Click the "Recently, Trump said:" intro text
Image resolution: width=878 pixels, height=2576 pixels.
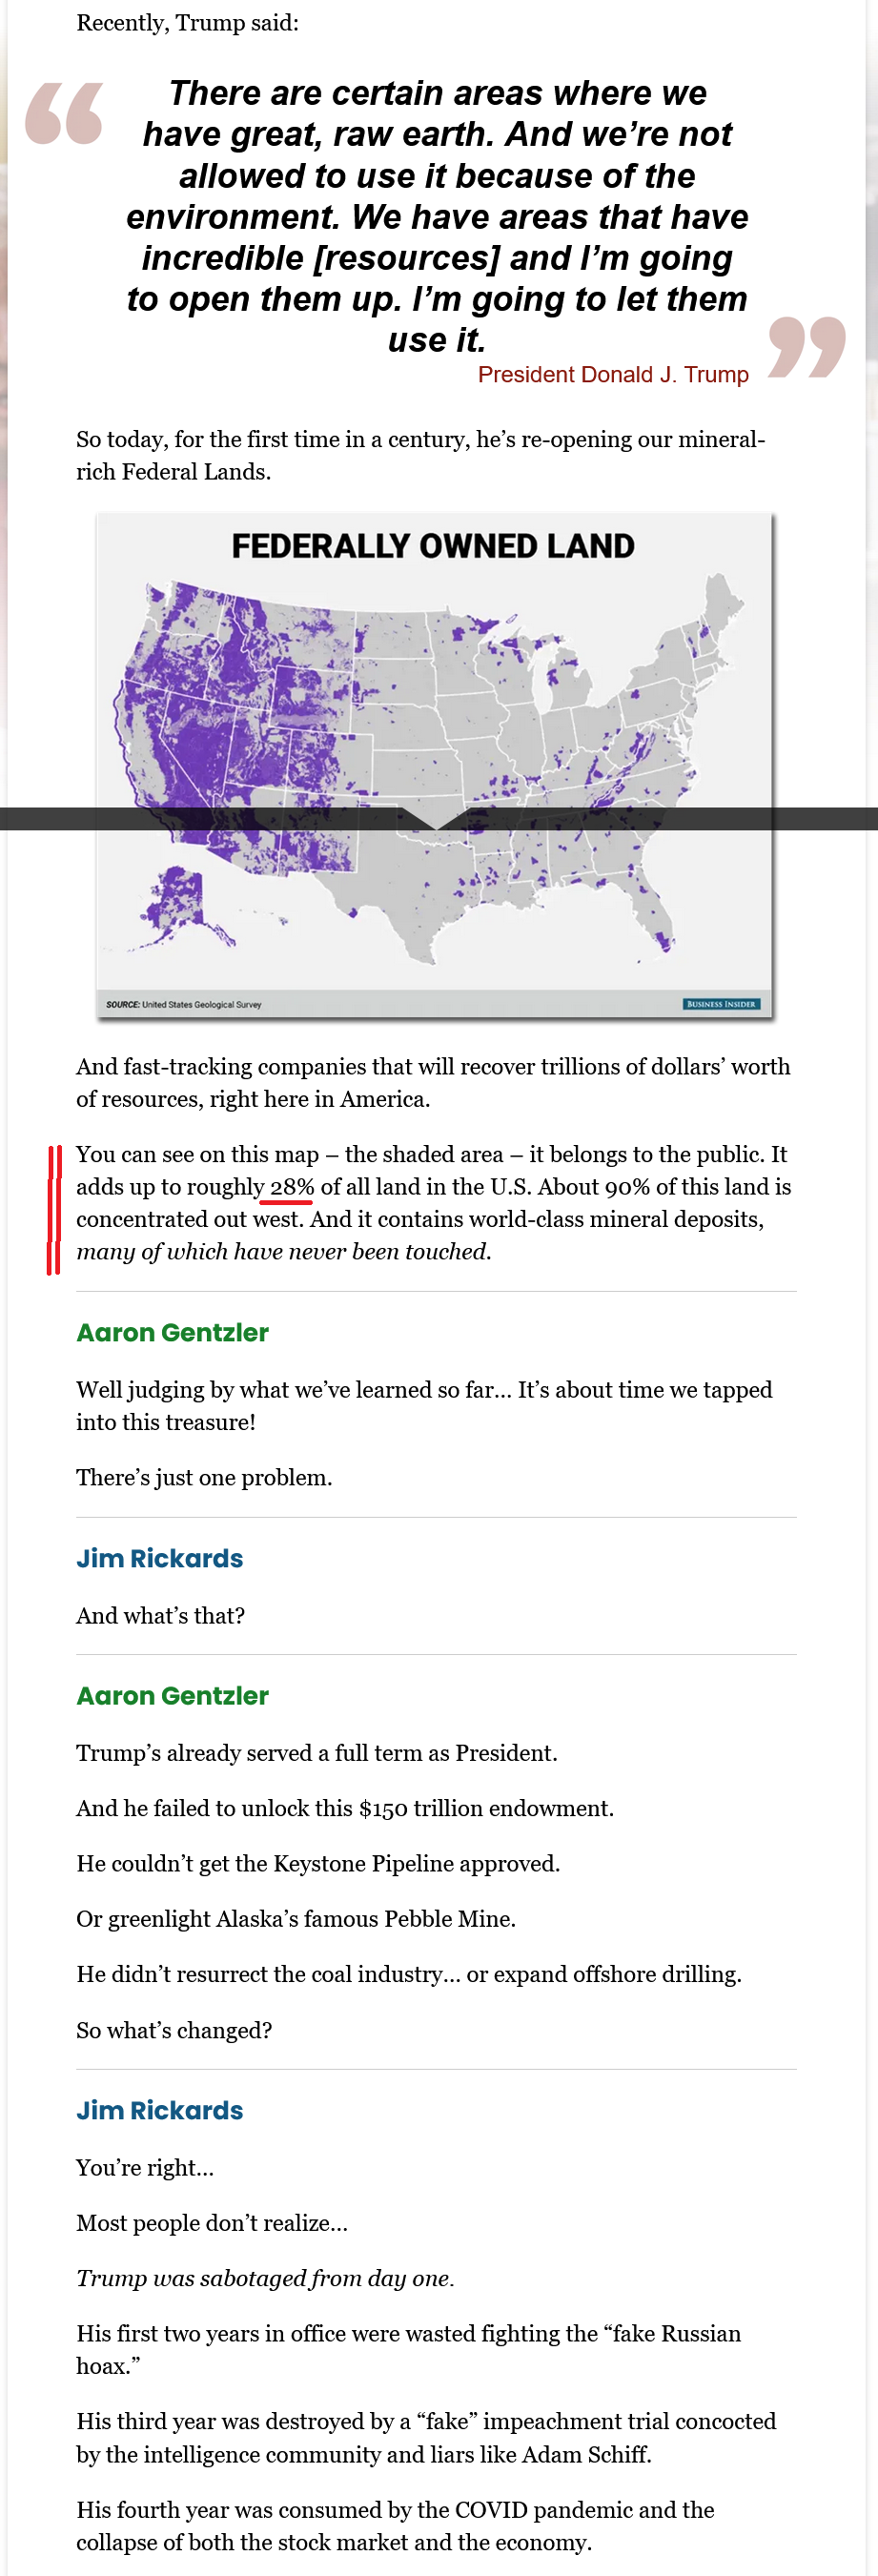187,23
